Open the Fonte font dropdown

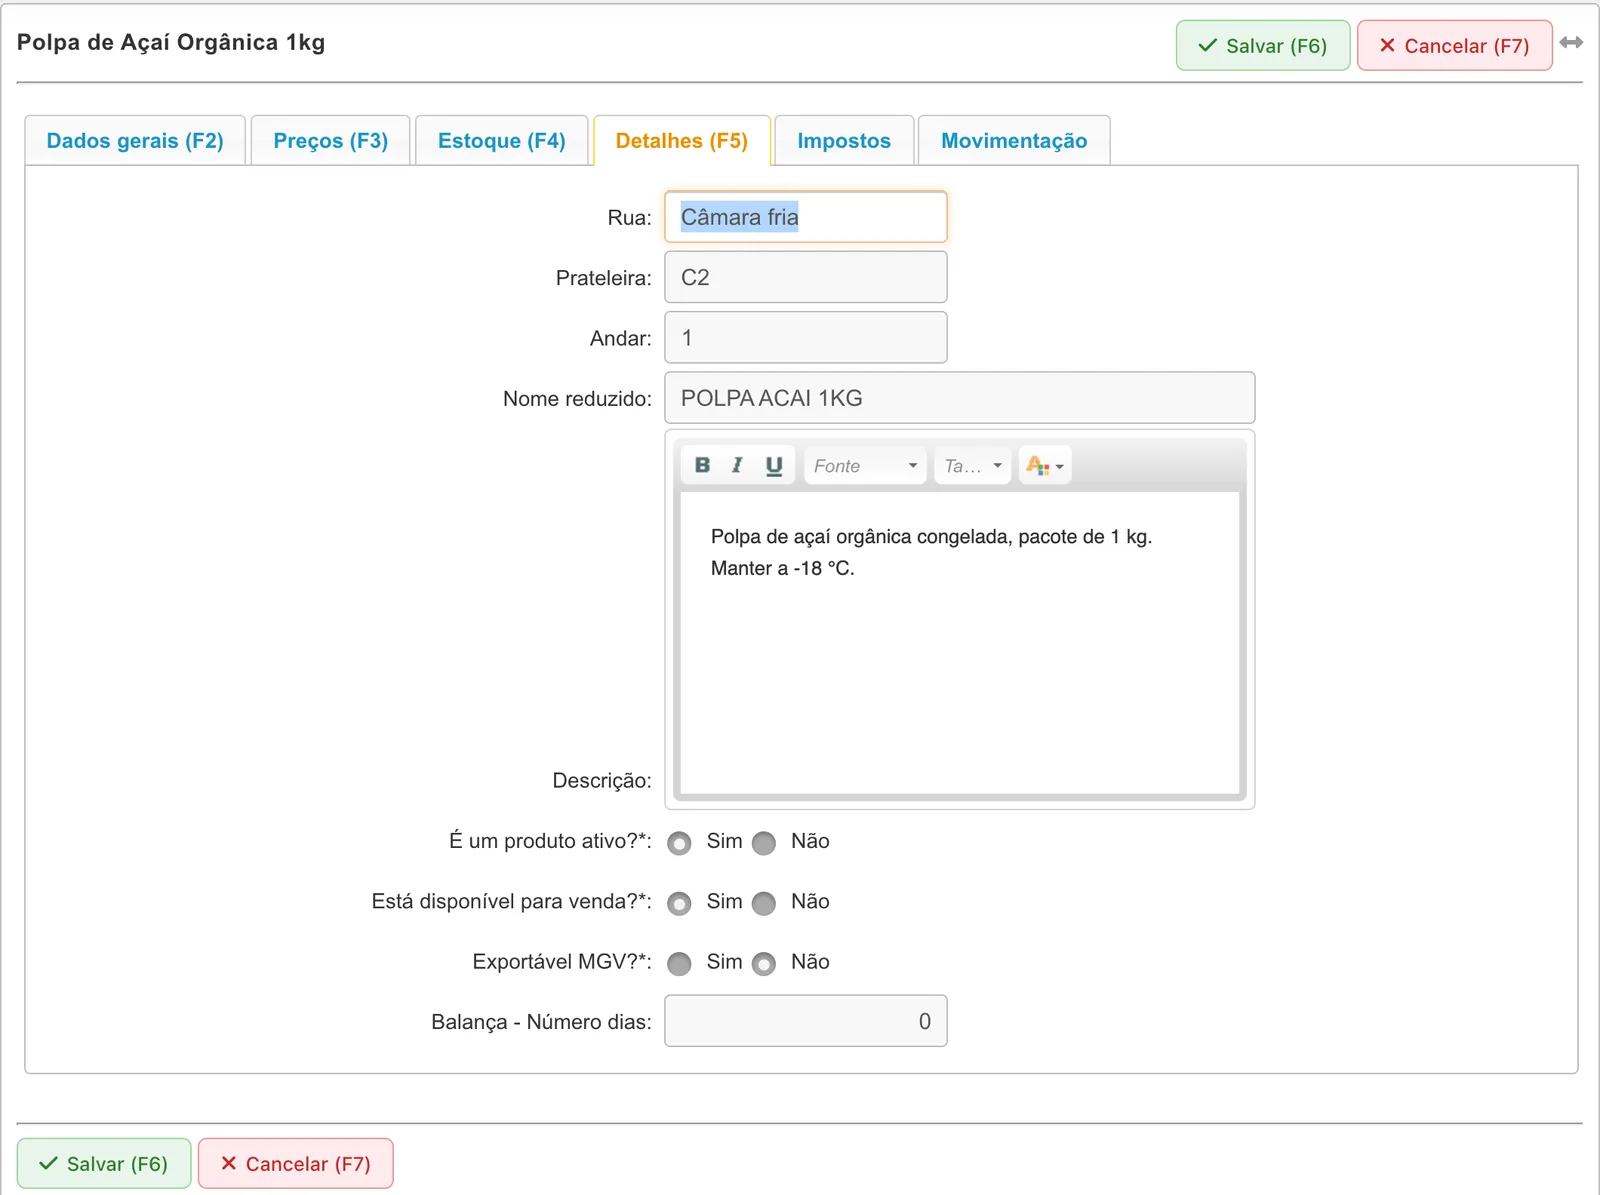[866, 465]
